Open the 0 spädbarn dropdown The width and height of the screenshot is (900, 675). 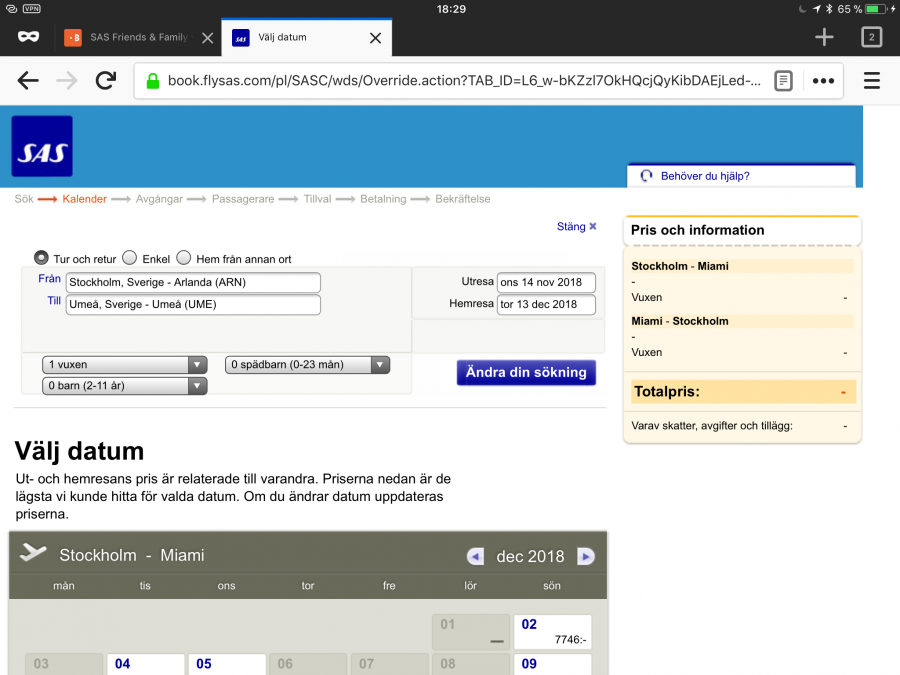coord(307,365)
